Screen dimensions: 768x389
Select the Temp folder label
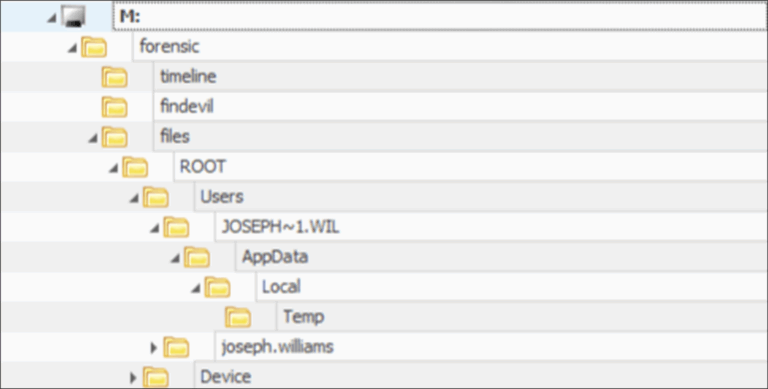[304, 317]
